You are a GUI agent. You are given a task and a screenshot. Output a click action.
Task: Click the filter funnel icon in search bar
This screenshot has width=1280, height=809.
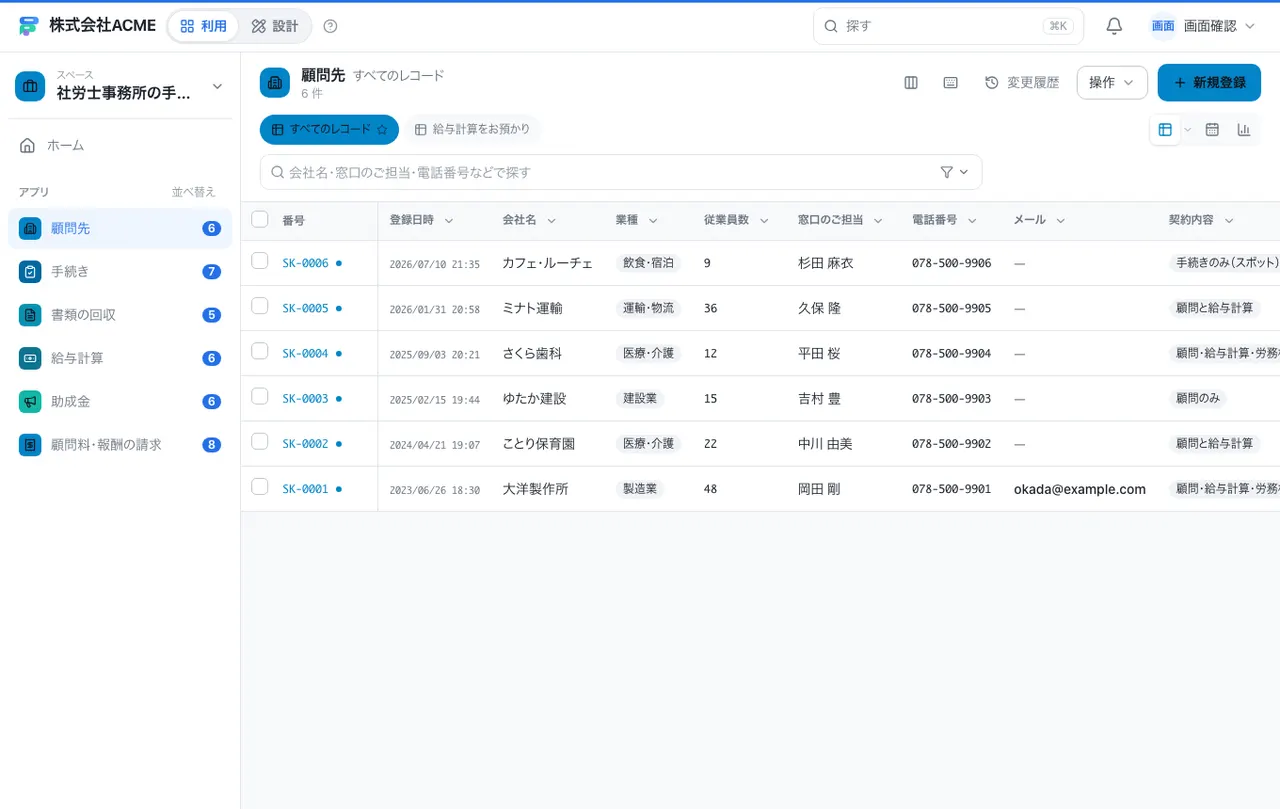click(x=947, y=172)
